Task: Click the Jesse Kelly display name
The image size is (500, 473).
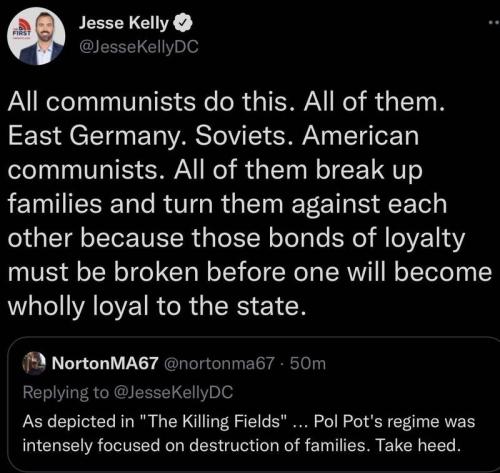Action: coord(123,23)
